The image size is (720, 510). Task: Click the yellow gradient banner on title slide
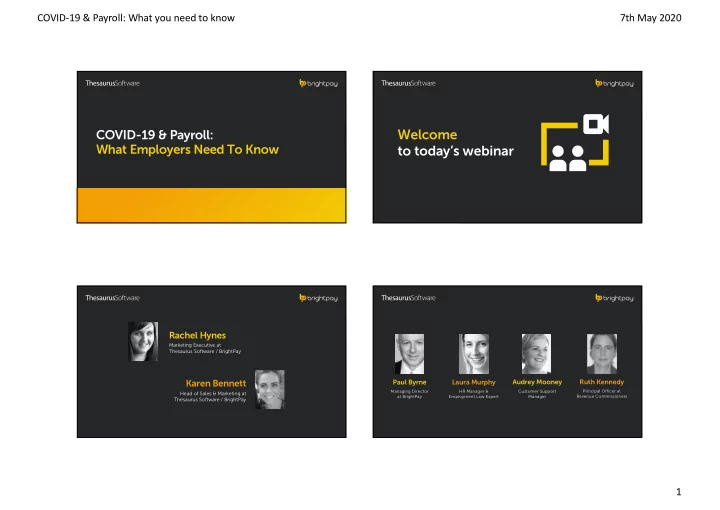pos(211,205)
